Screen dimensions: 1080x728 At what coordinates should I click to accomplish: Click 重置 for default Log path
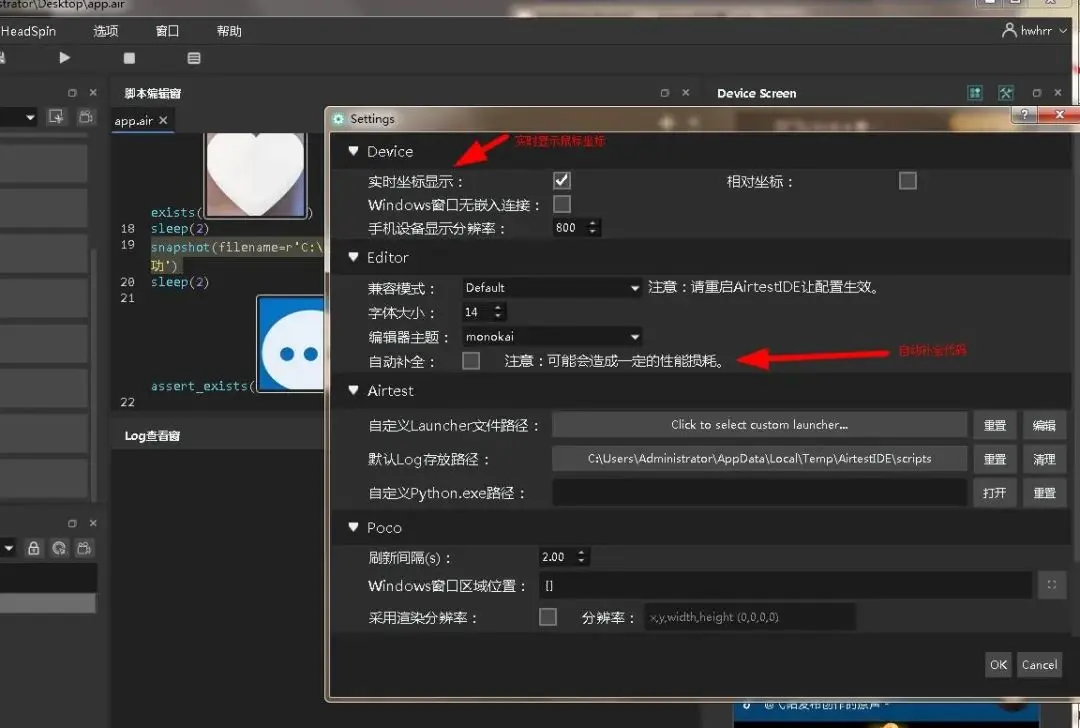tap(995, 459)
